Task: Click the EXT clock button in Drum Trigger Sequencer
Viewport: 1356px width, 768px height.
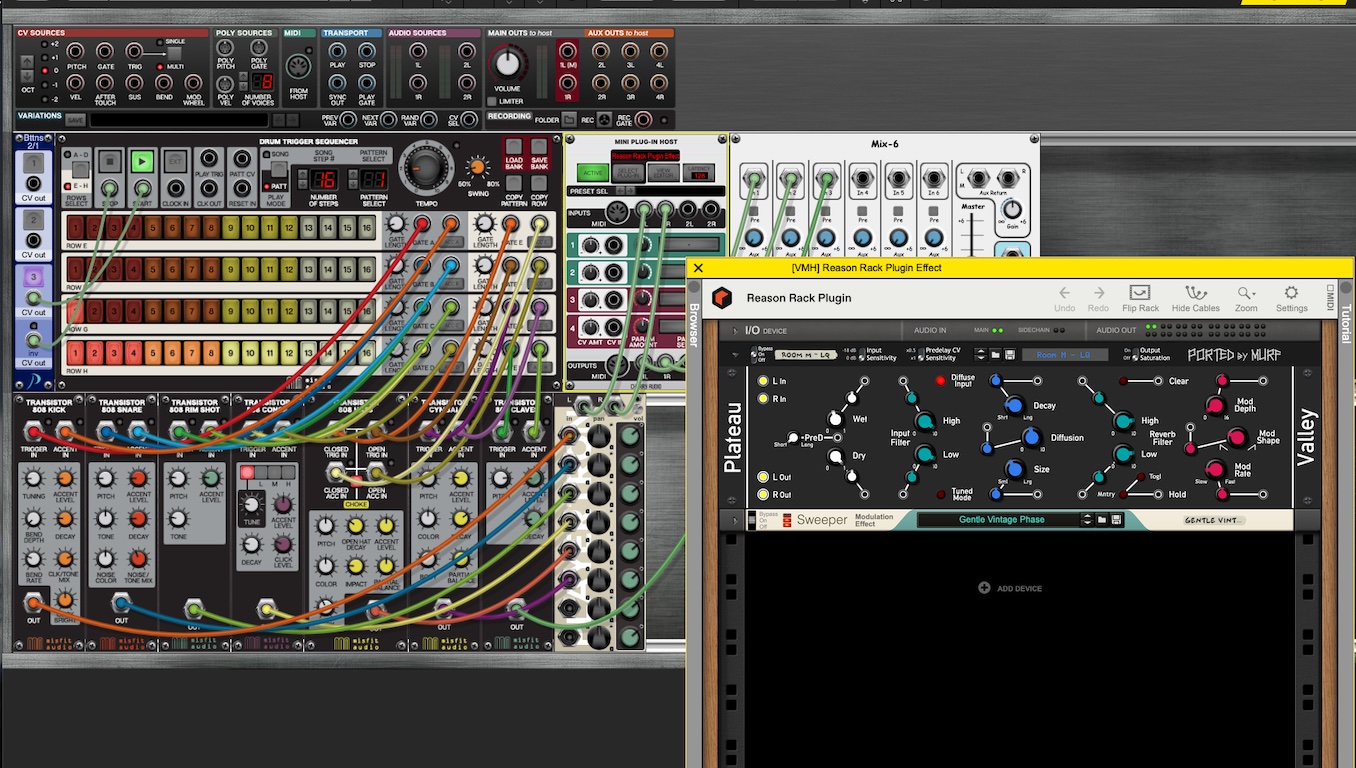Action: point(175,161)
